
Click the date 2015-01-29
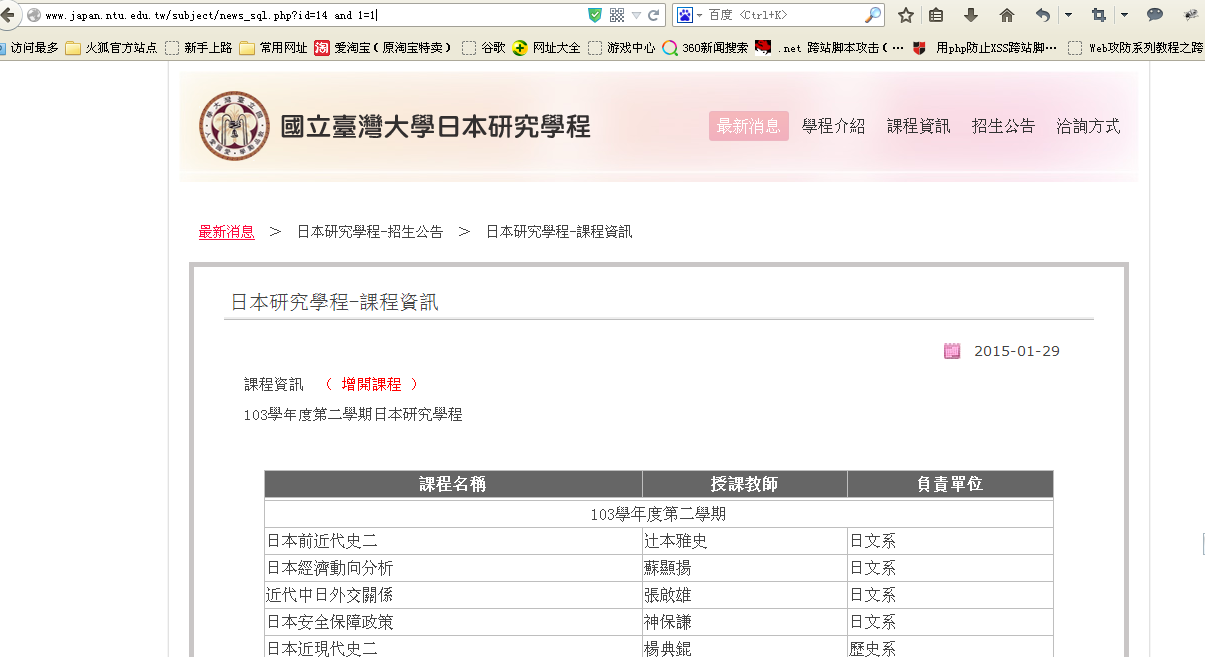click(x=1017, y=351)
